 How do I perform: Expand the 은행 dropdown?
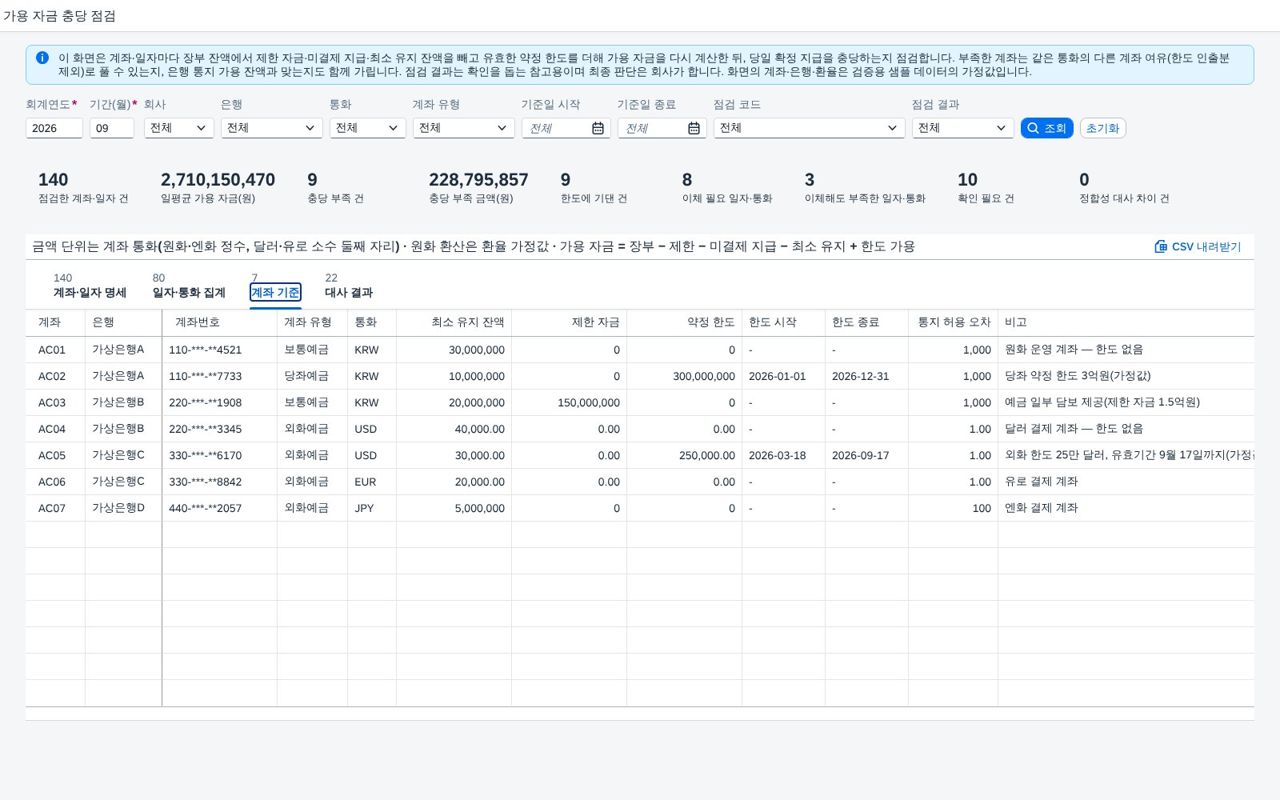[x=271, y=128]
